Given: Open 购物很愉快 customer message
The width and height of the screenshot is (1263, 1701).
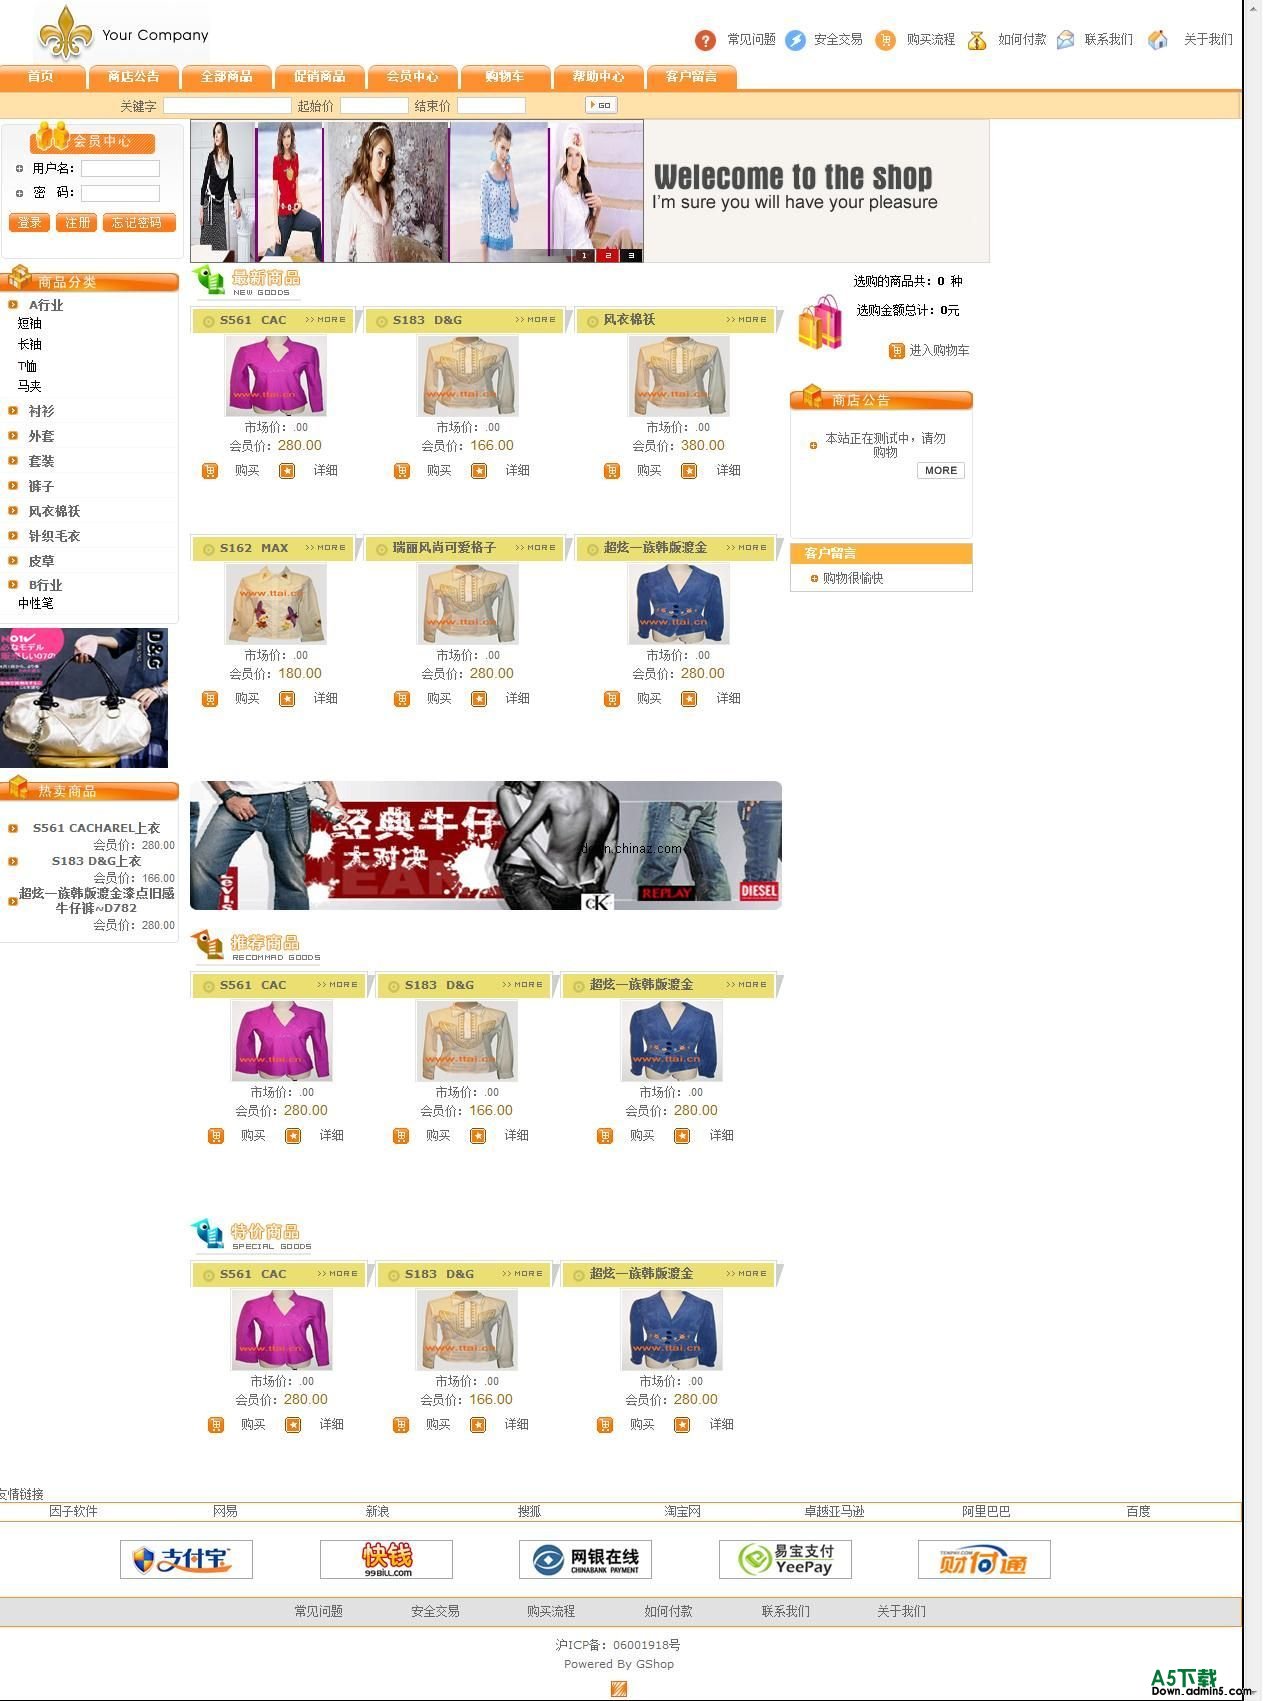Looking at the screenshot, I should click(x=853, y=579).
